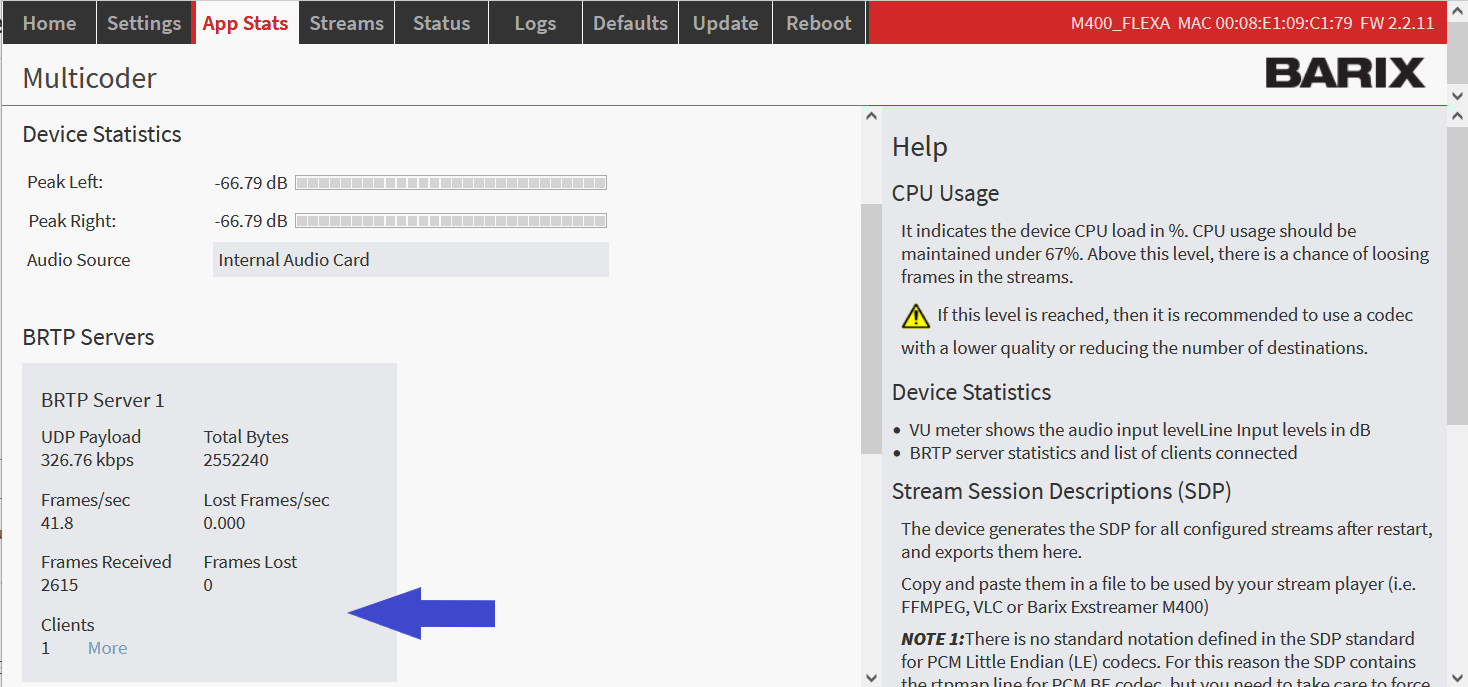Screen dimensions: 1468x687
Task: Open the Update tab
Action: [x=725, y=23]
